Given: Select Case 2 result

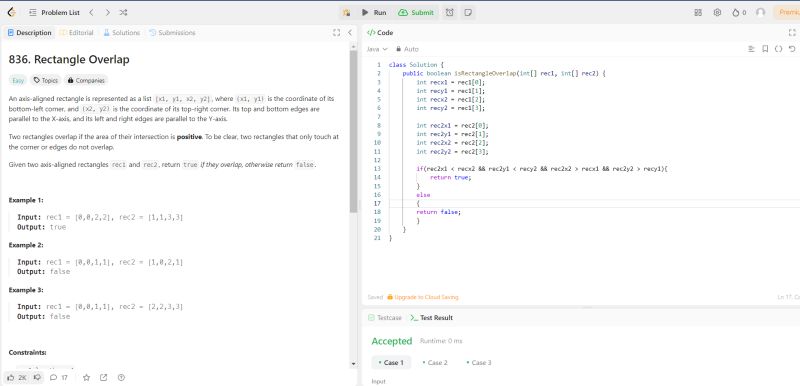Looking at the screenshot, I should pos(435,363).
